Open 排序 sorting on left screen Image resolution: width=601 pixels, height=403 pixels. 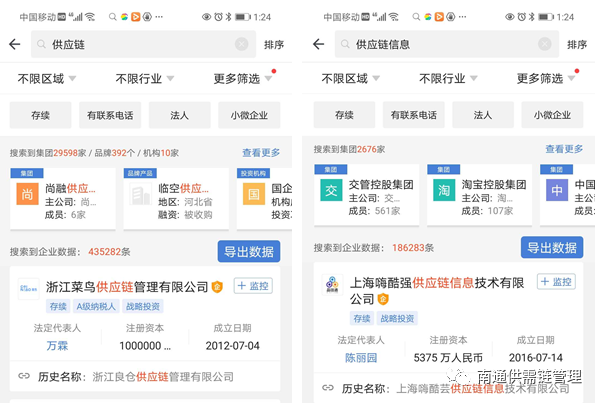tap(274, 45)
